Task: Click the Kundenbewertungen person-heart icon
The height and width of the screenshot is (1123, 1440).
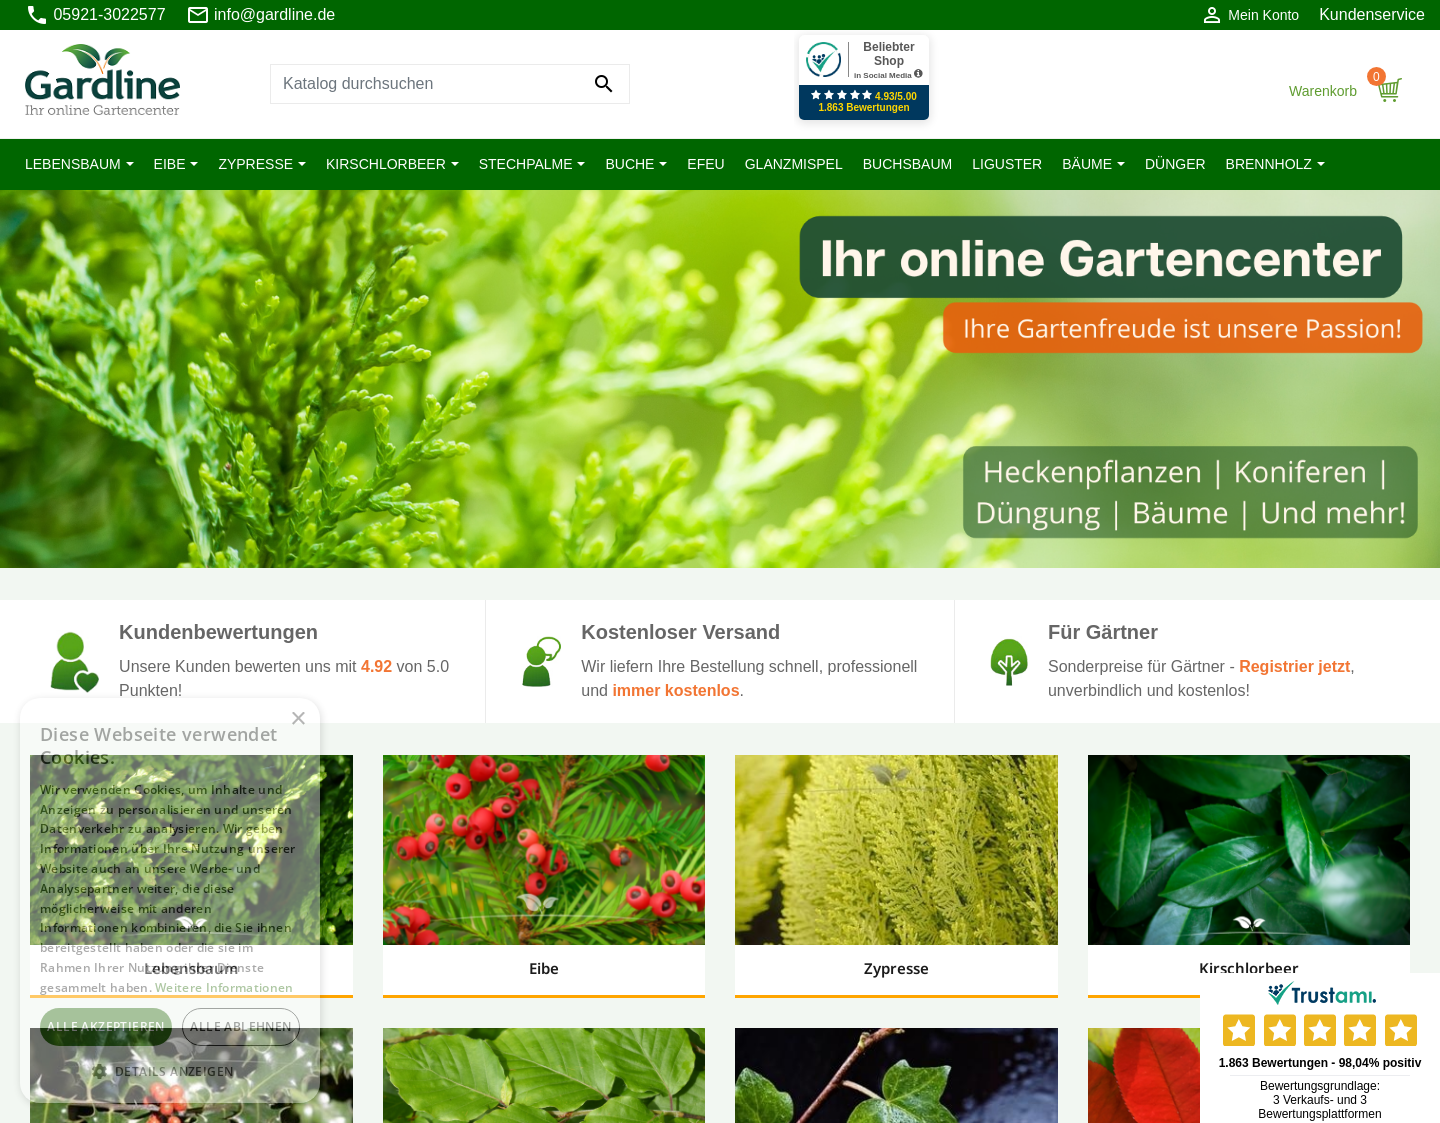Action: tap(74, 662)
